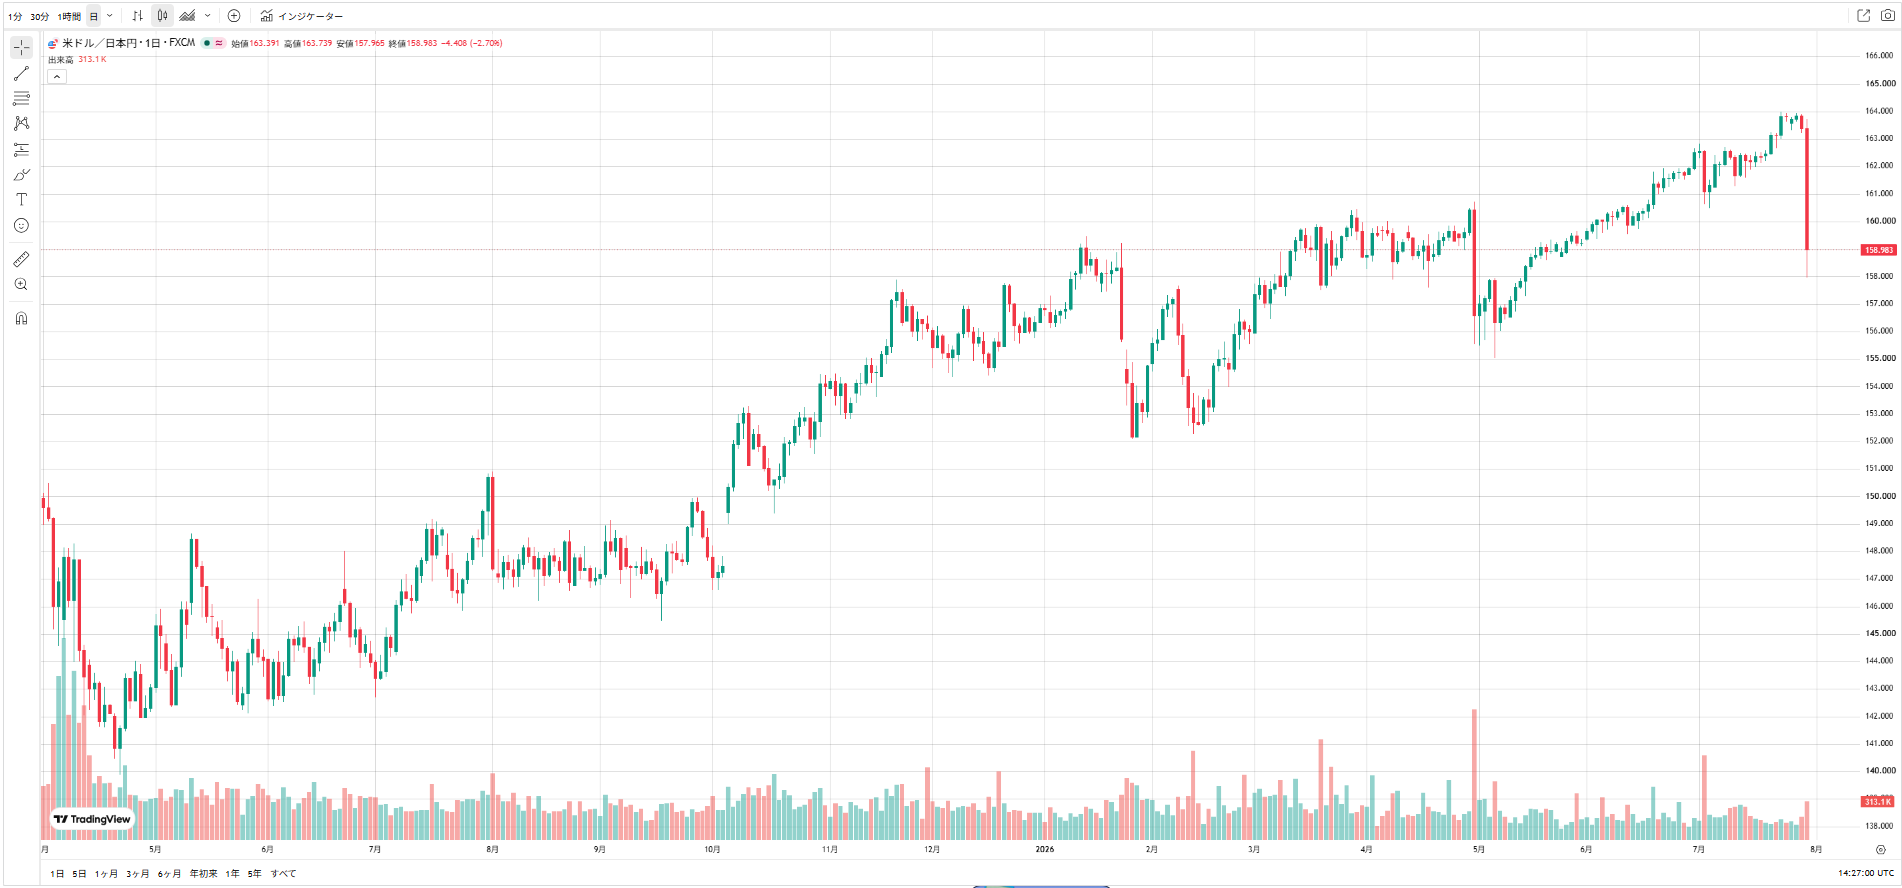
Task: Switch chart style to candlesticks
Action: click(x=162, y=16)
